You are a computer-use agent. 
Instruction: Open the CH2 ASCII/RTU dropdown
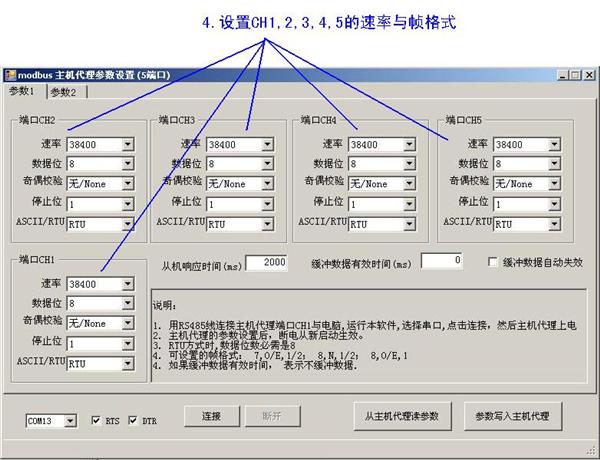pos(100,224)
